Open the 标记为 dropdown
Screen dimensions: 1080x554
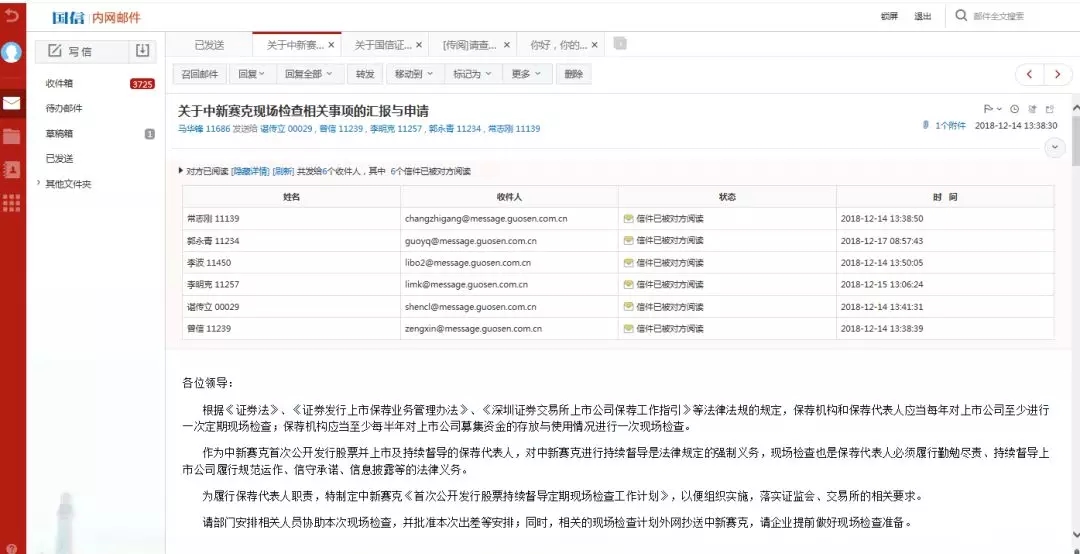point(472,74)
